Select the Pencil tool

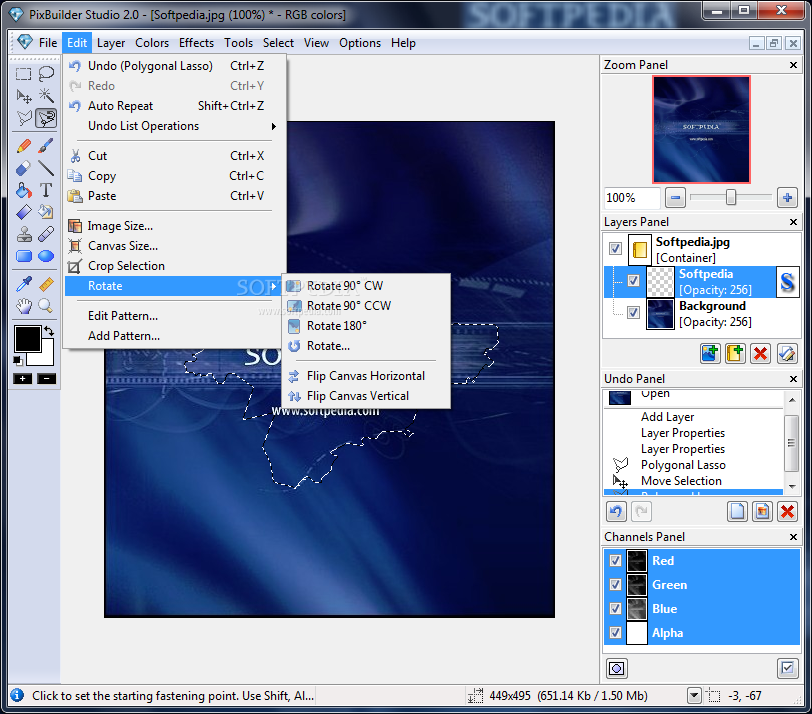(23, 147)
